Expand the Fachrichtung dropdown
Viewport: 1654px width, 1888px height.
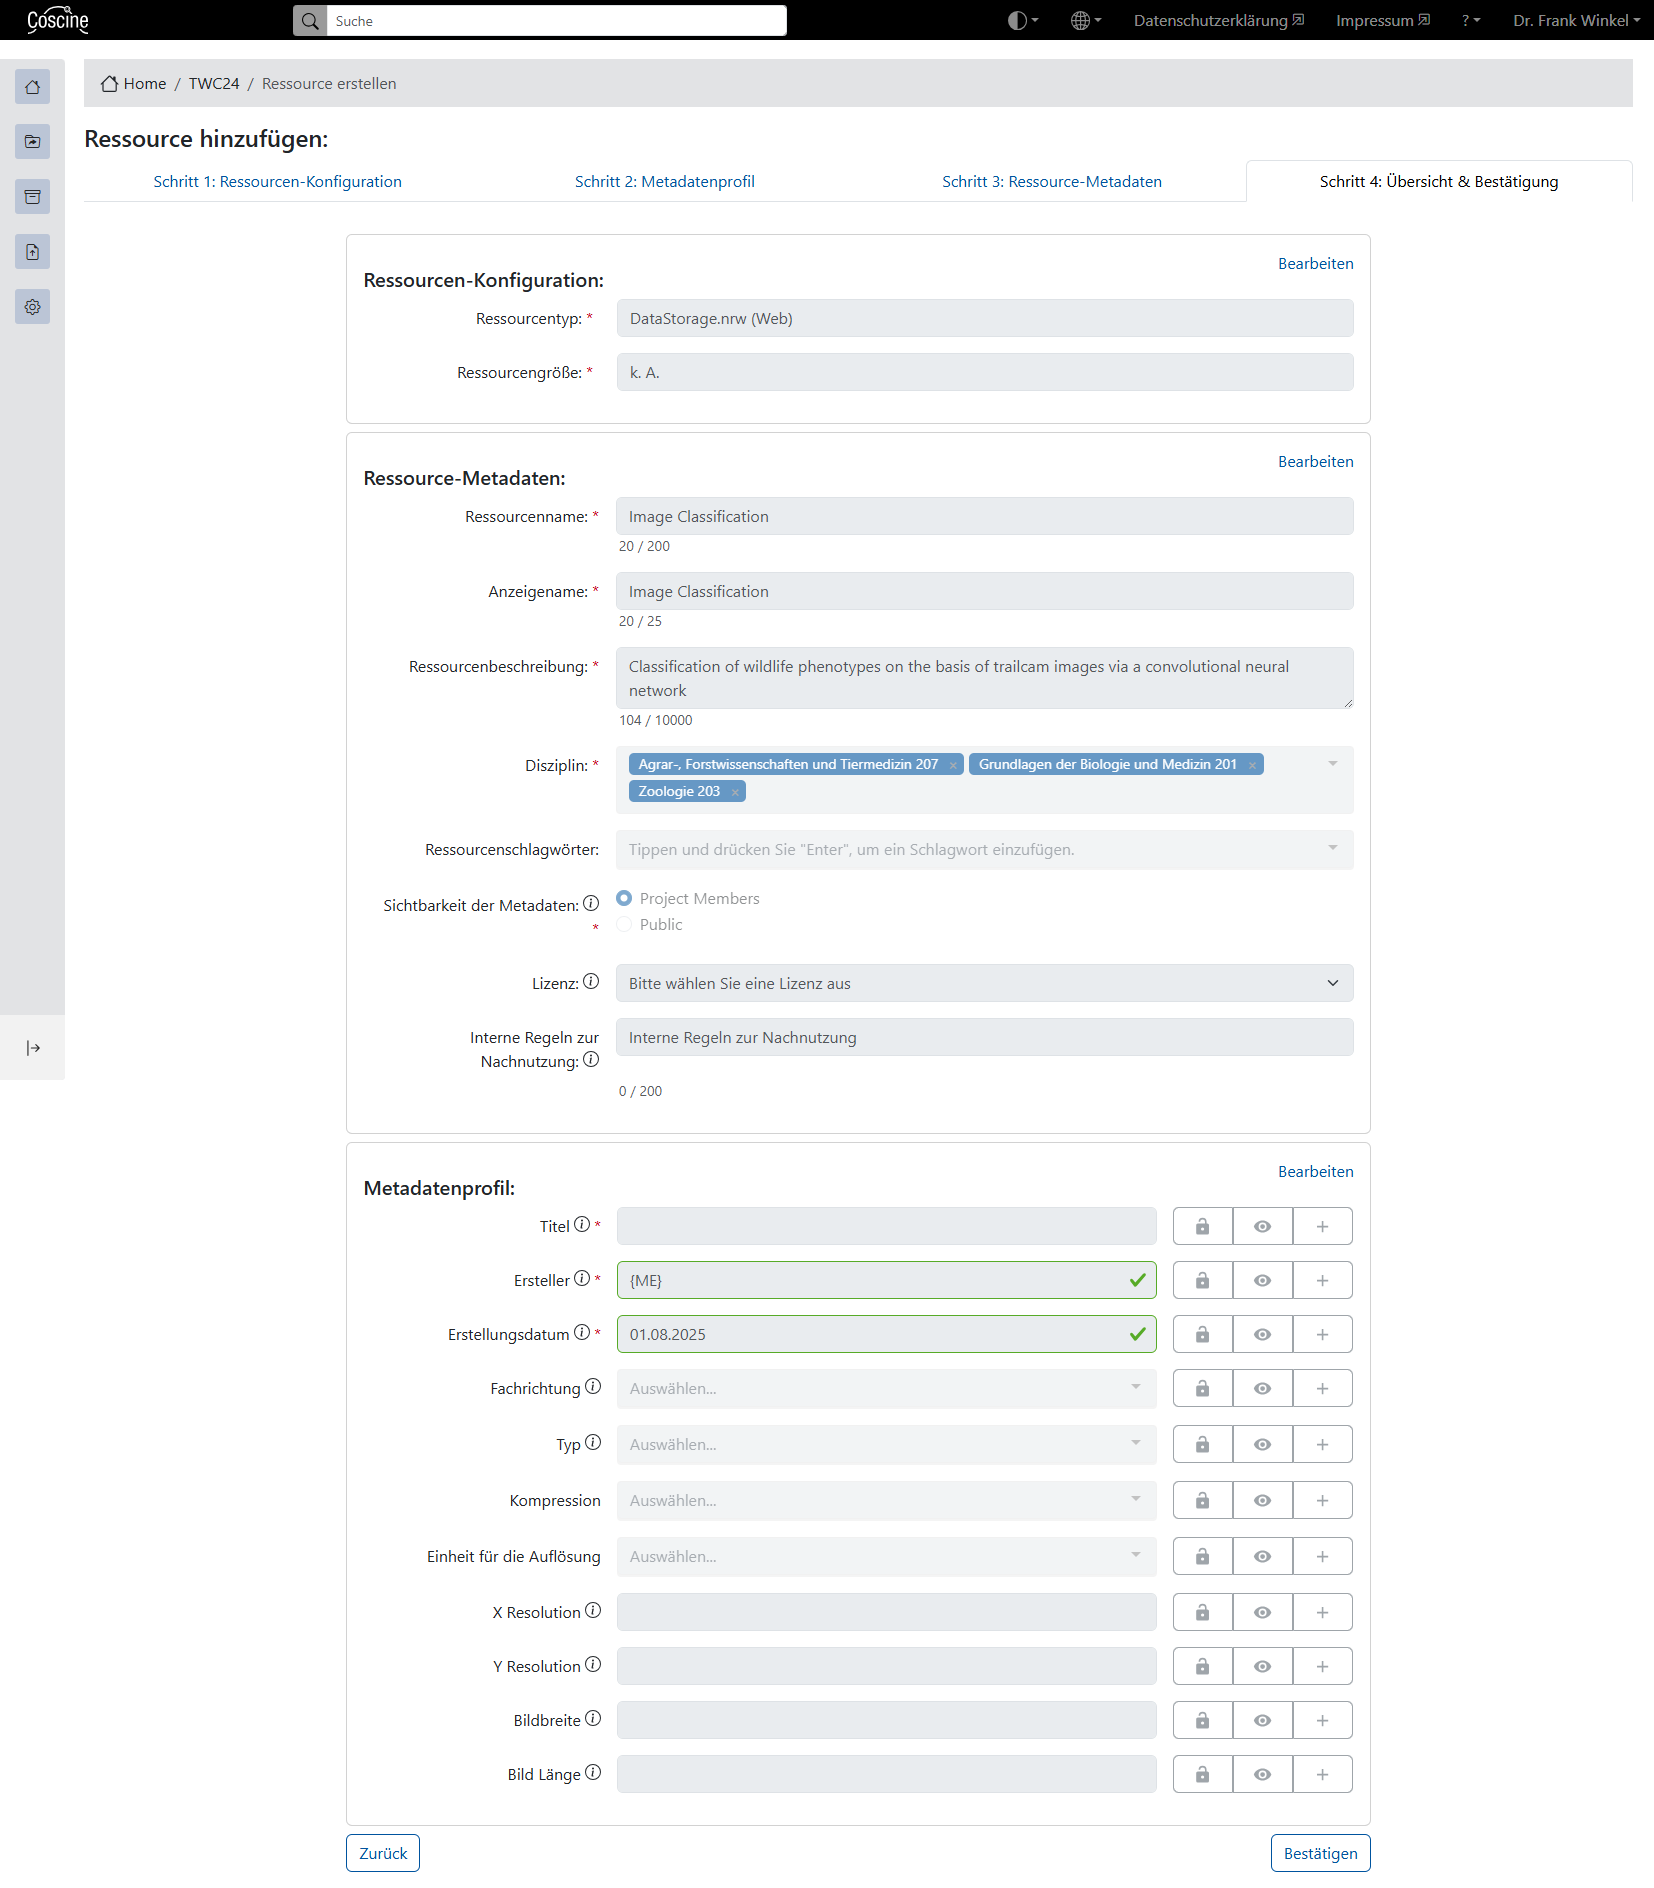click(886, 1388)
